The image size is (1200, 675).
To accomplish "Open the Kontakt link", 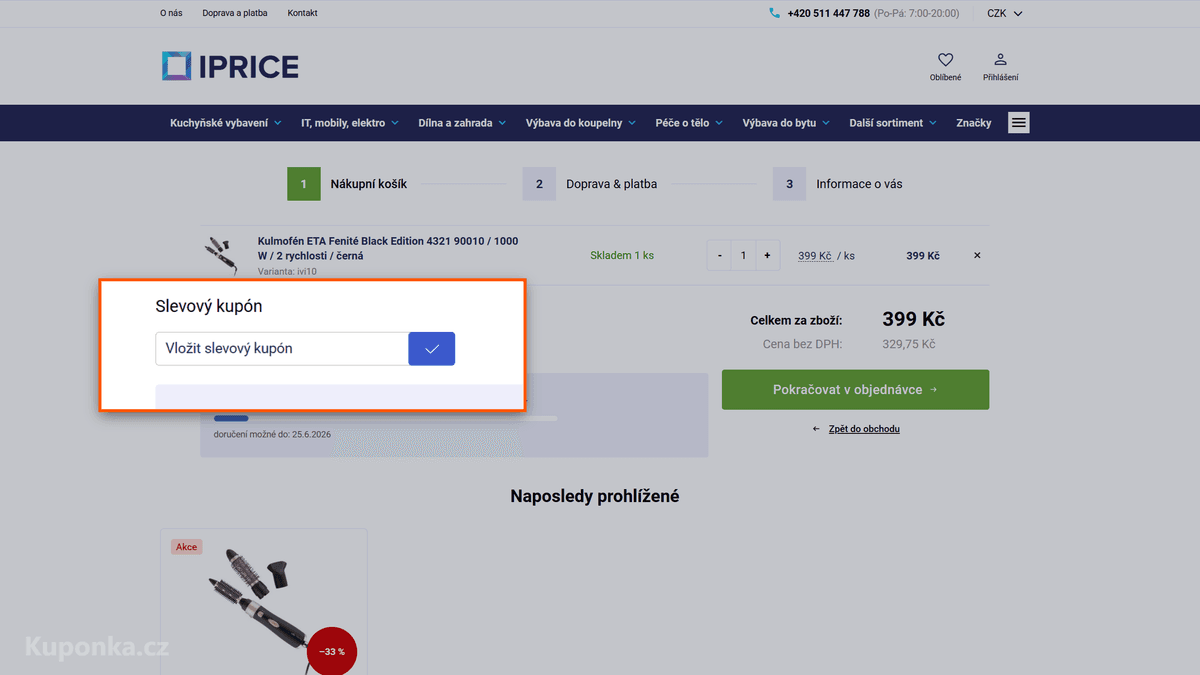I will 302,13.
